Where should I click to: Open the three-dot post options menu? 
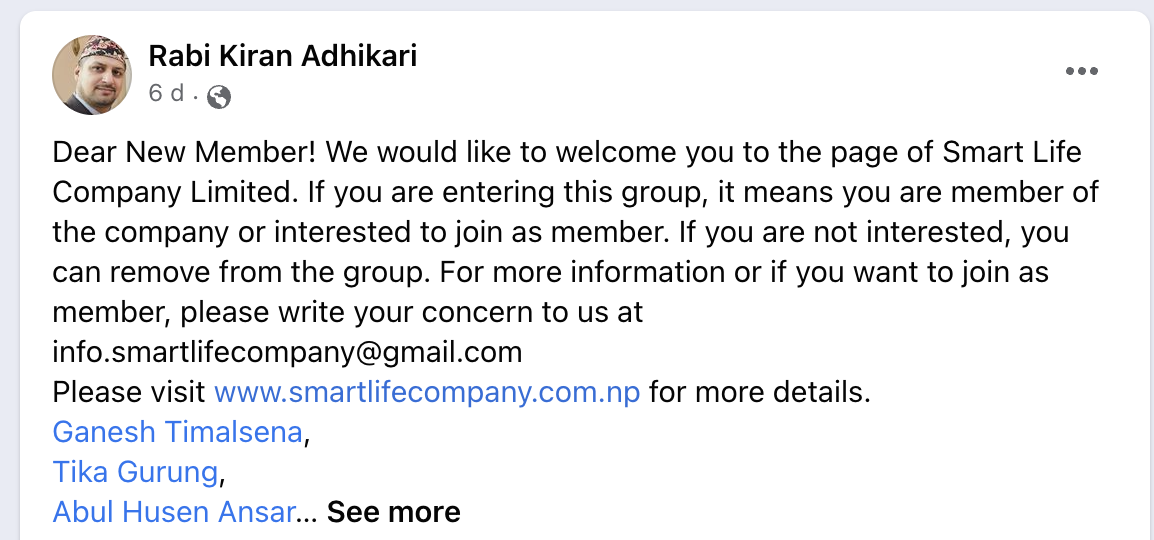pos(1082,71)
